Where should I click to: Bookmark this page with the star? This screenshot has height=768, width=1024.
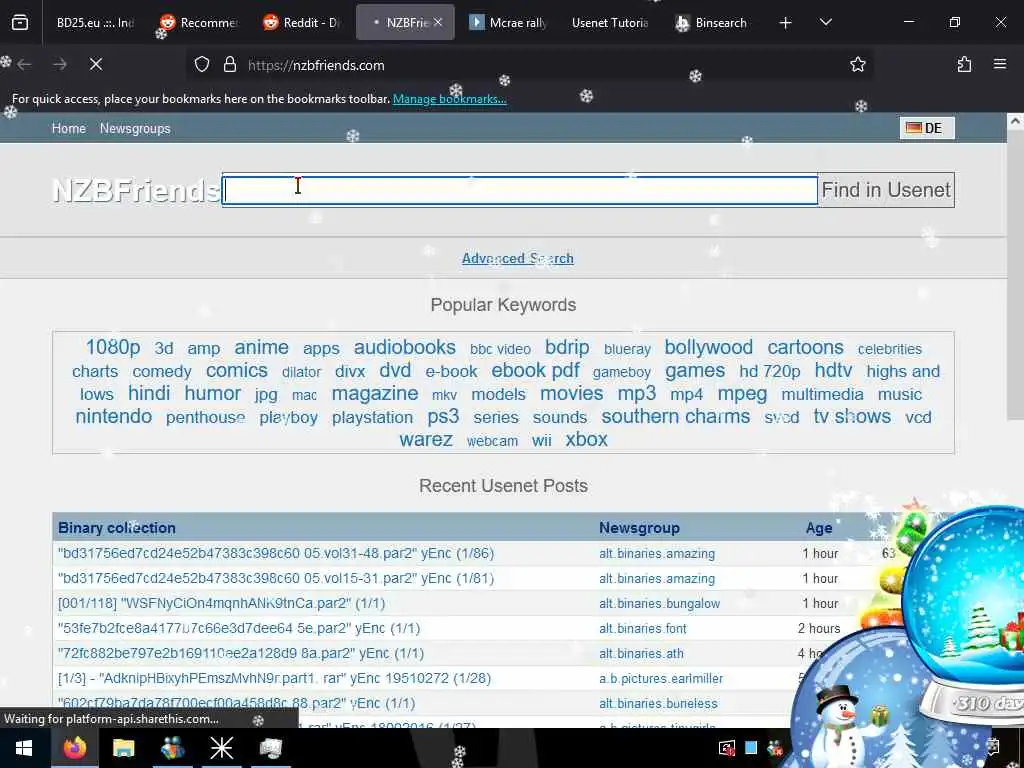click(857, 64)
